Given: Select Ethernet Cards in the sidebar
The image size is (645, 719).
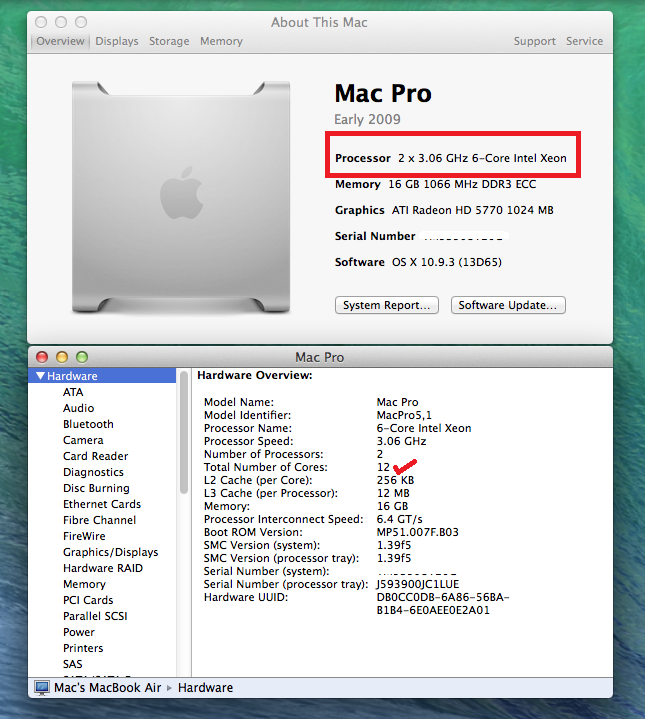Looking at the screenshot, I should click(102, 504).
